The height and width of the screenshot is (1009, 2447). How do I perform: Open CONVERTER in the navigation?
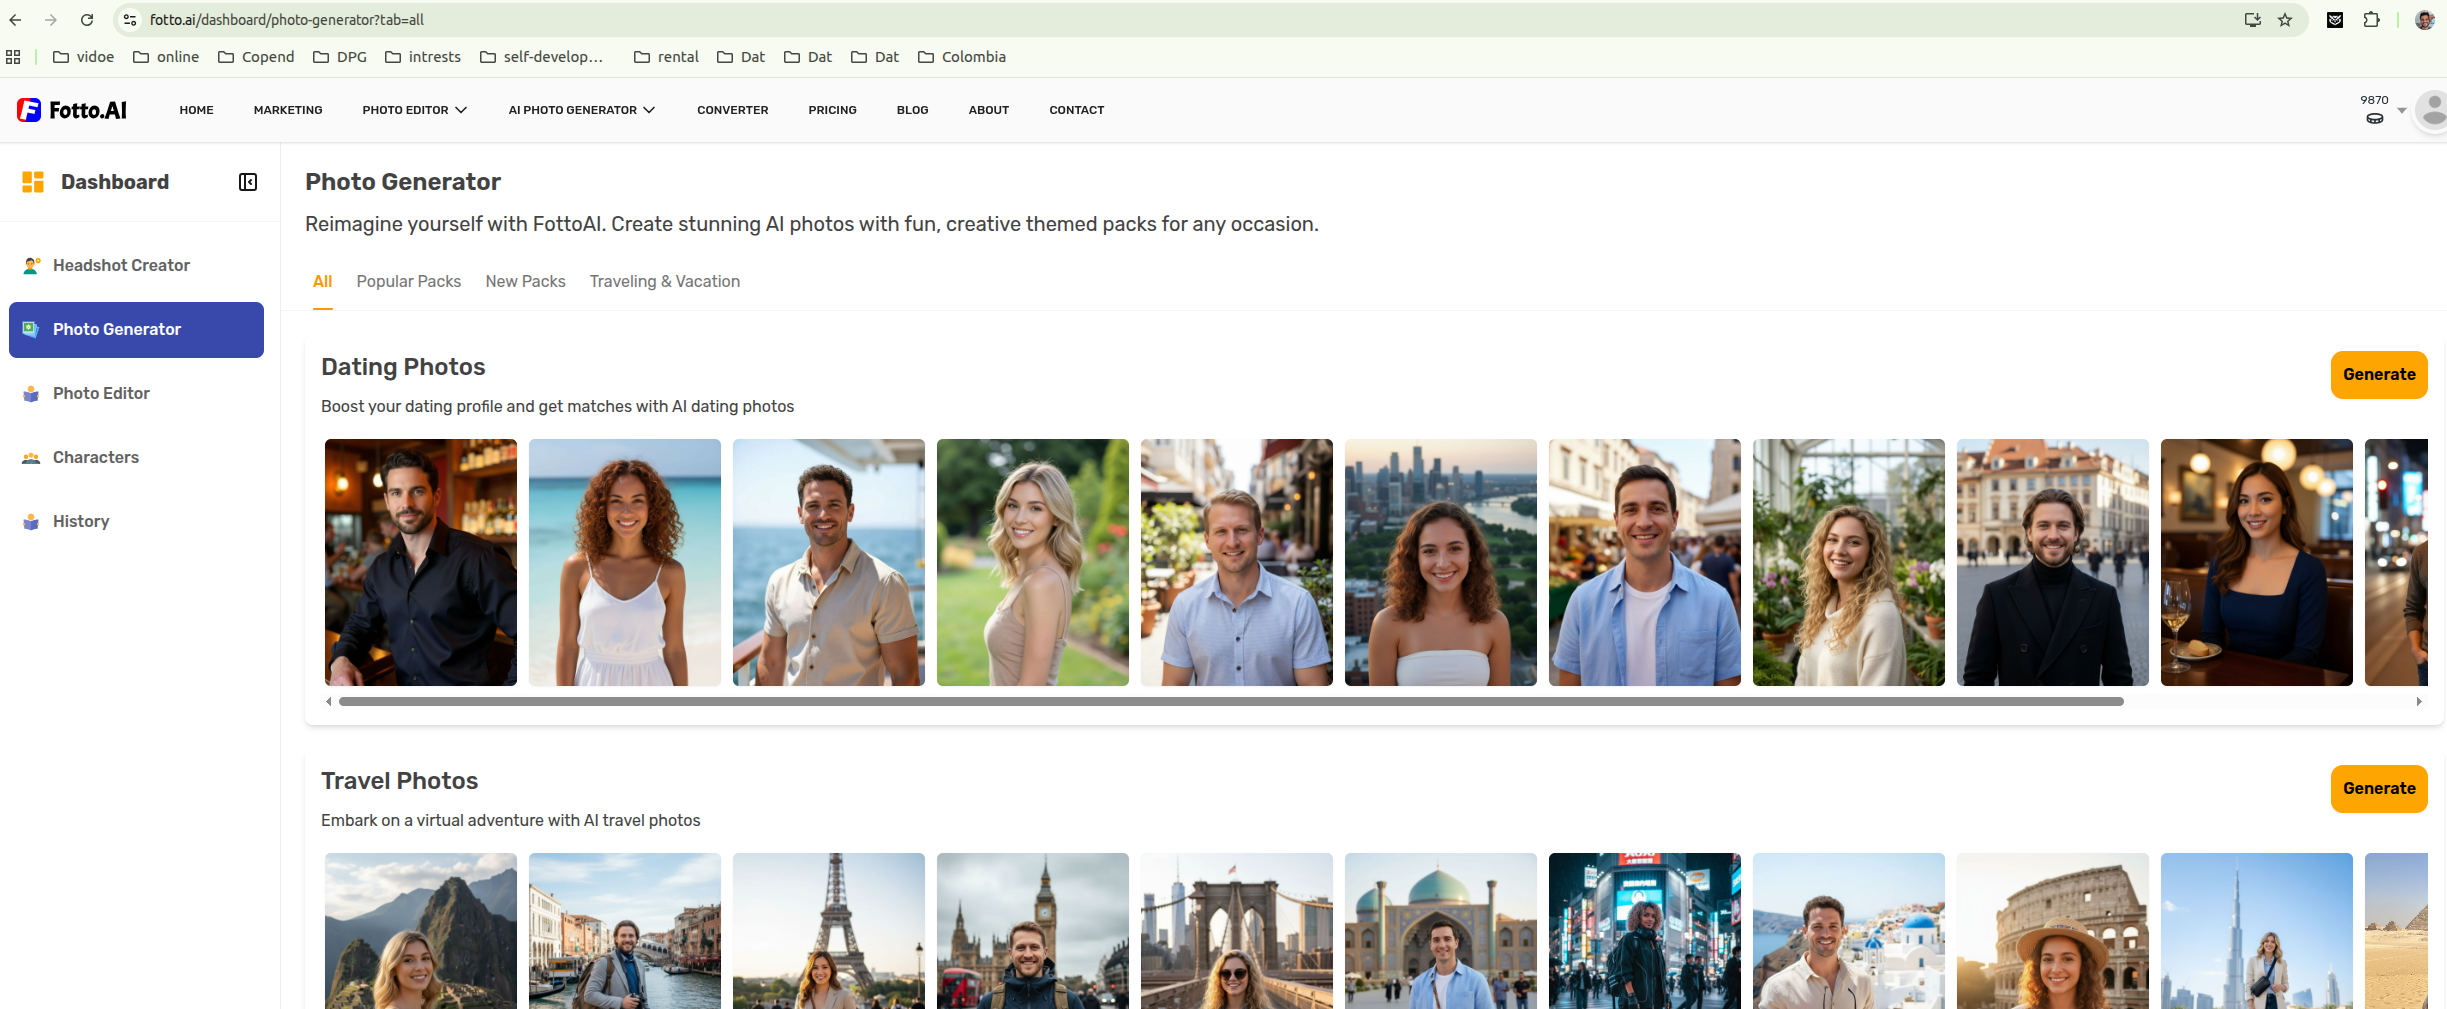pyautogui.click(x=733, y=110)
